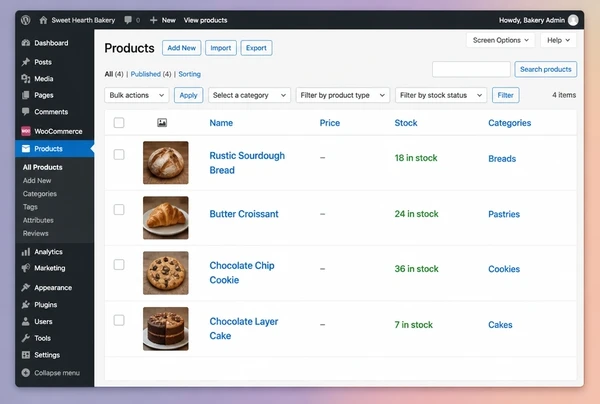Click the home icon beside Sweet Hearth Bakery
The image size is (600, 404).
click(x=43, y=20)
